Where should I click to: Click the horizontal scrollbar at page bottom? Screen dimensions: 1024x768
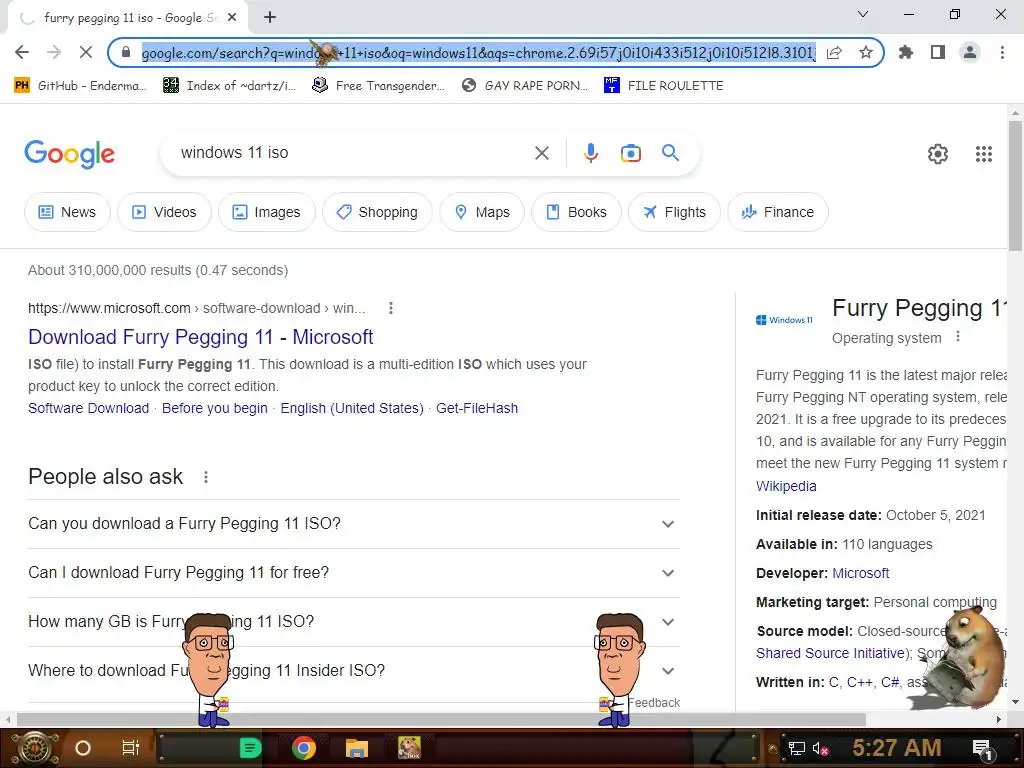[441, 719]
